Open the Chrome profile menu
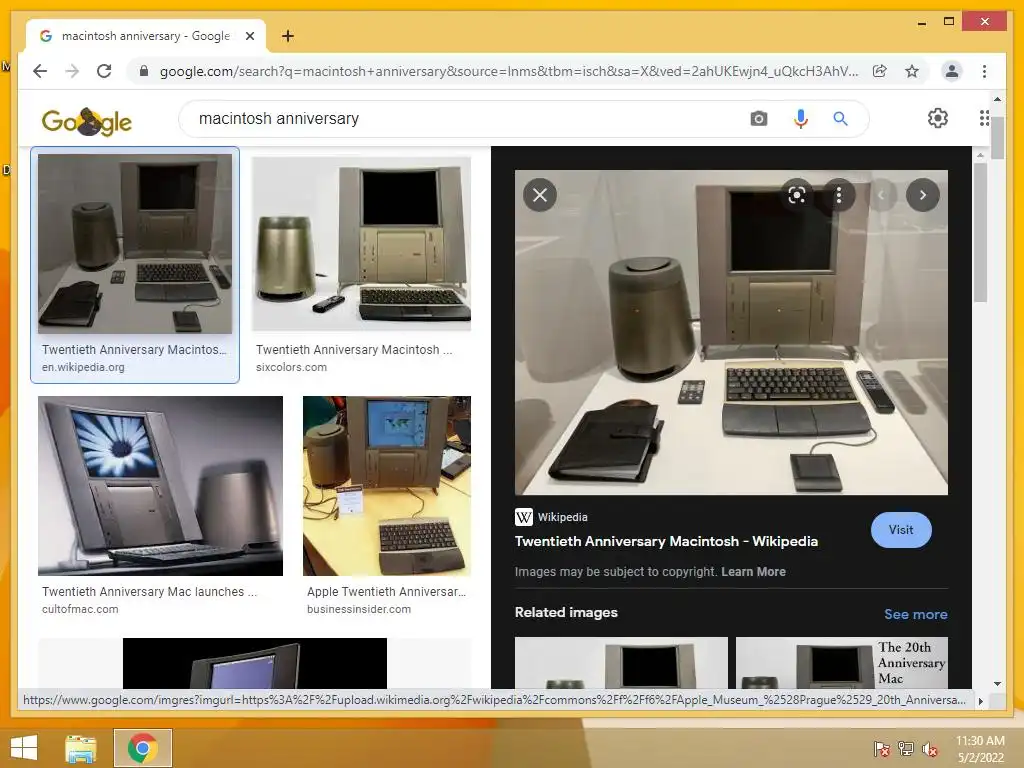The image size is (1024, 768). pyautogui.click(x=952, y=71)
